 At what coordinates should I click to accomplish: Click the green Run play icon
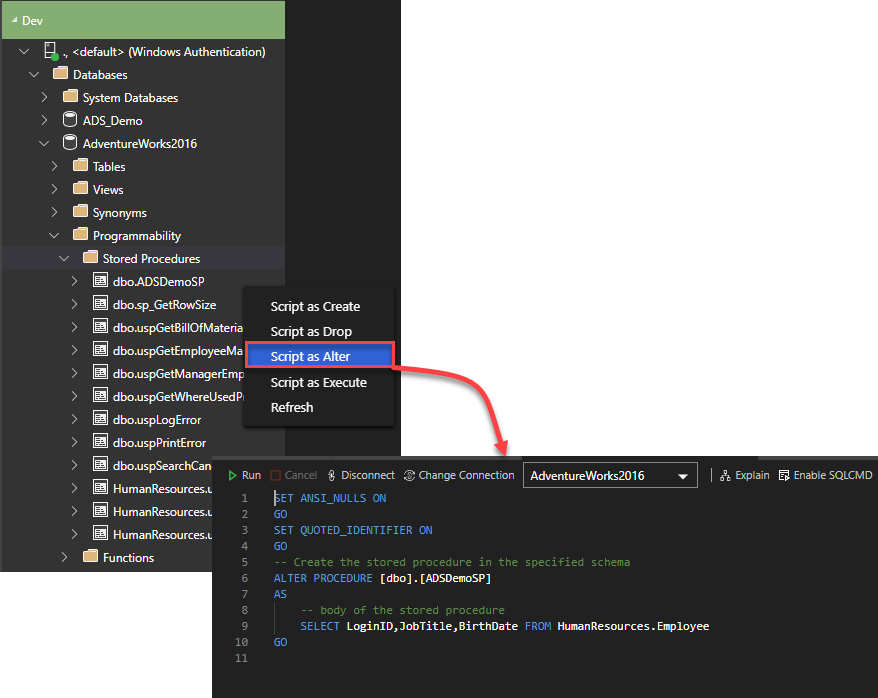click(232, 475)
